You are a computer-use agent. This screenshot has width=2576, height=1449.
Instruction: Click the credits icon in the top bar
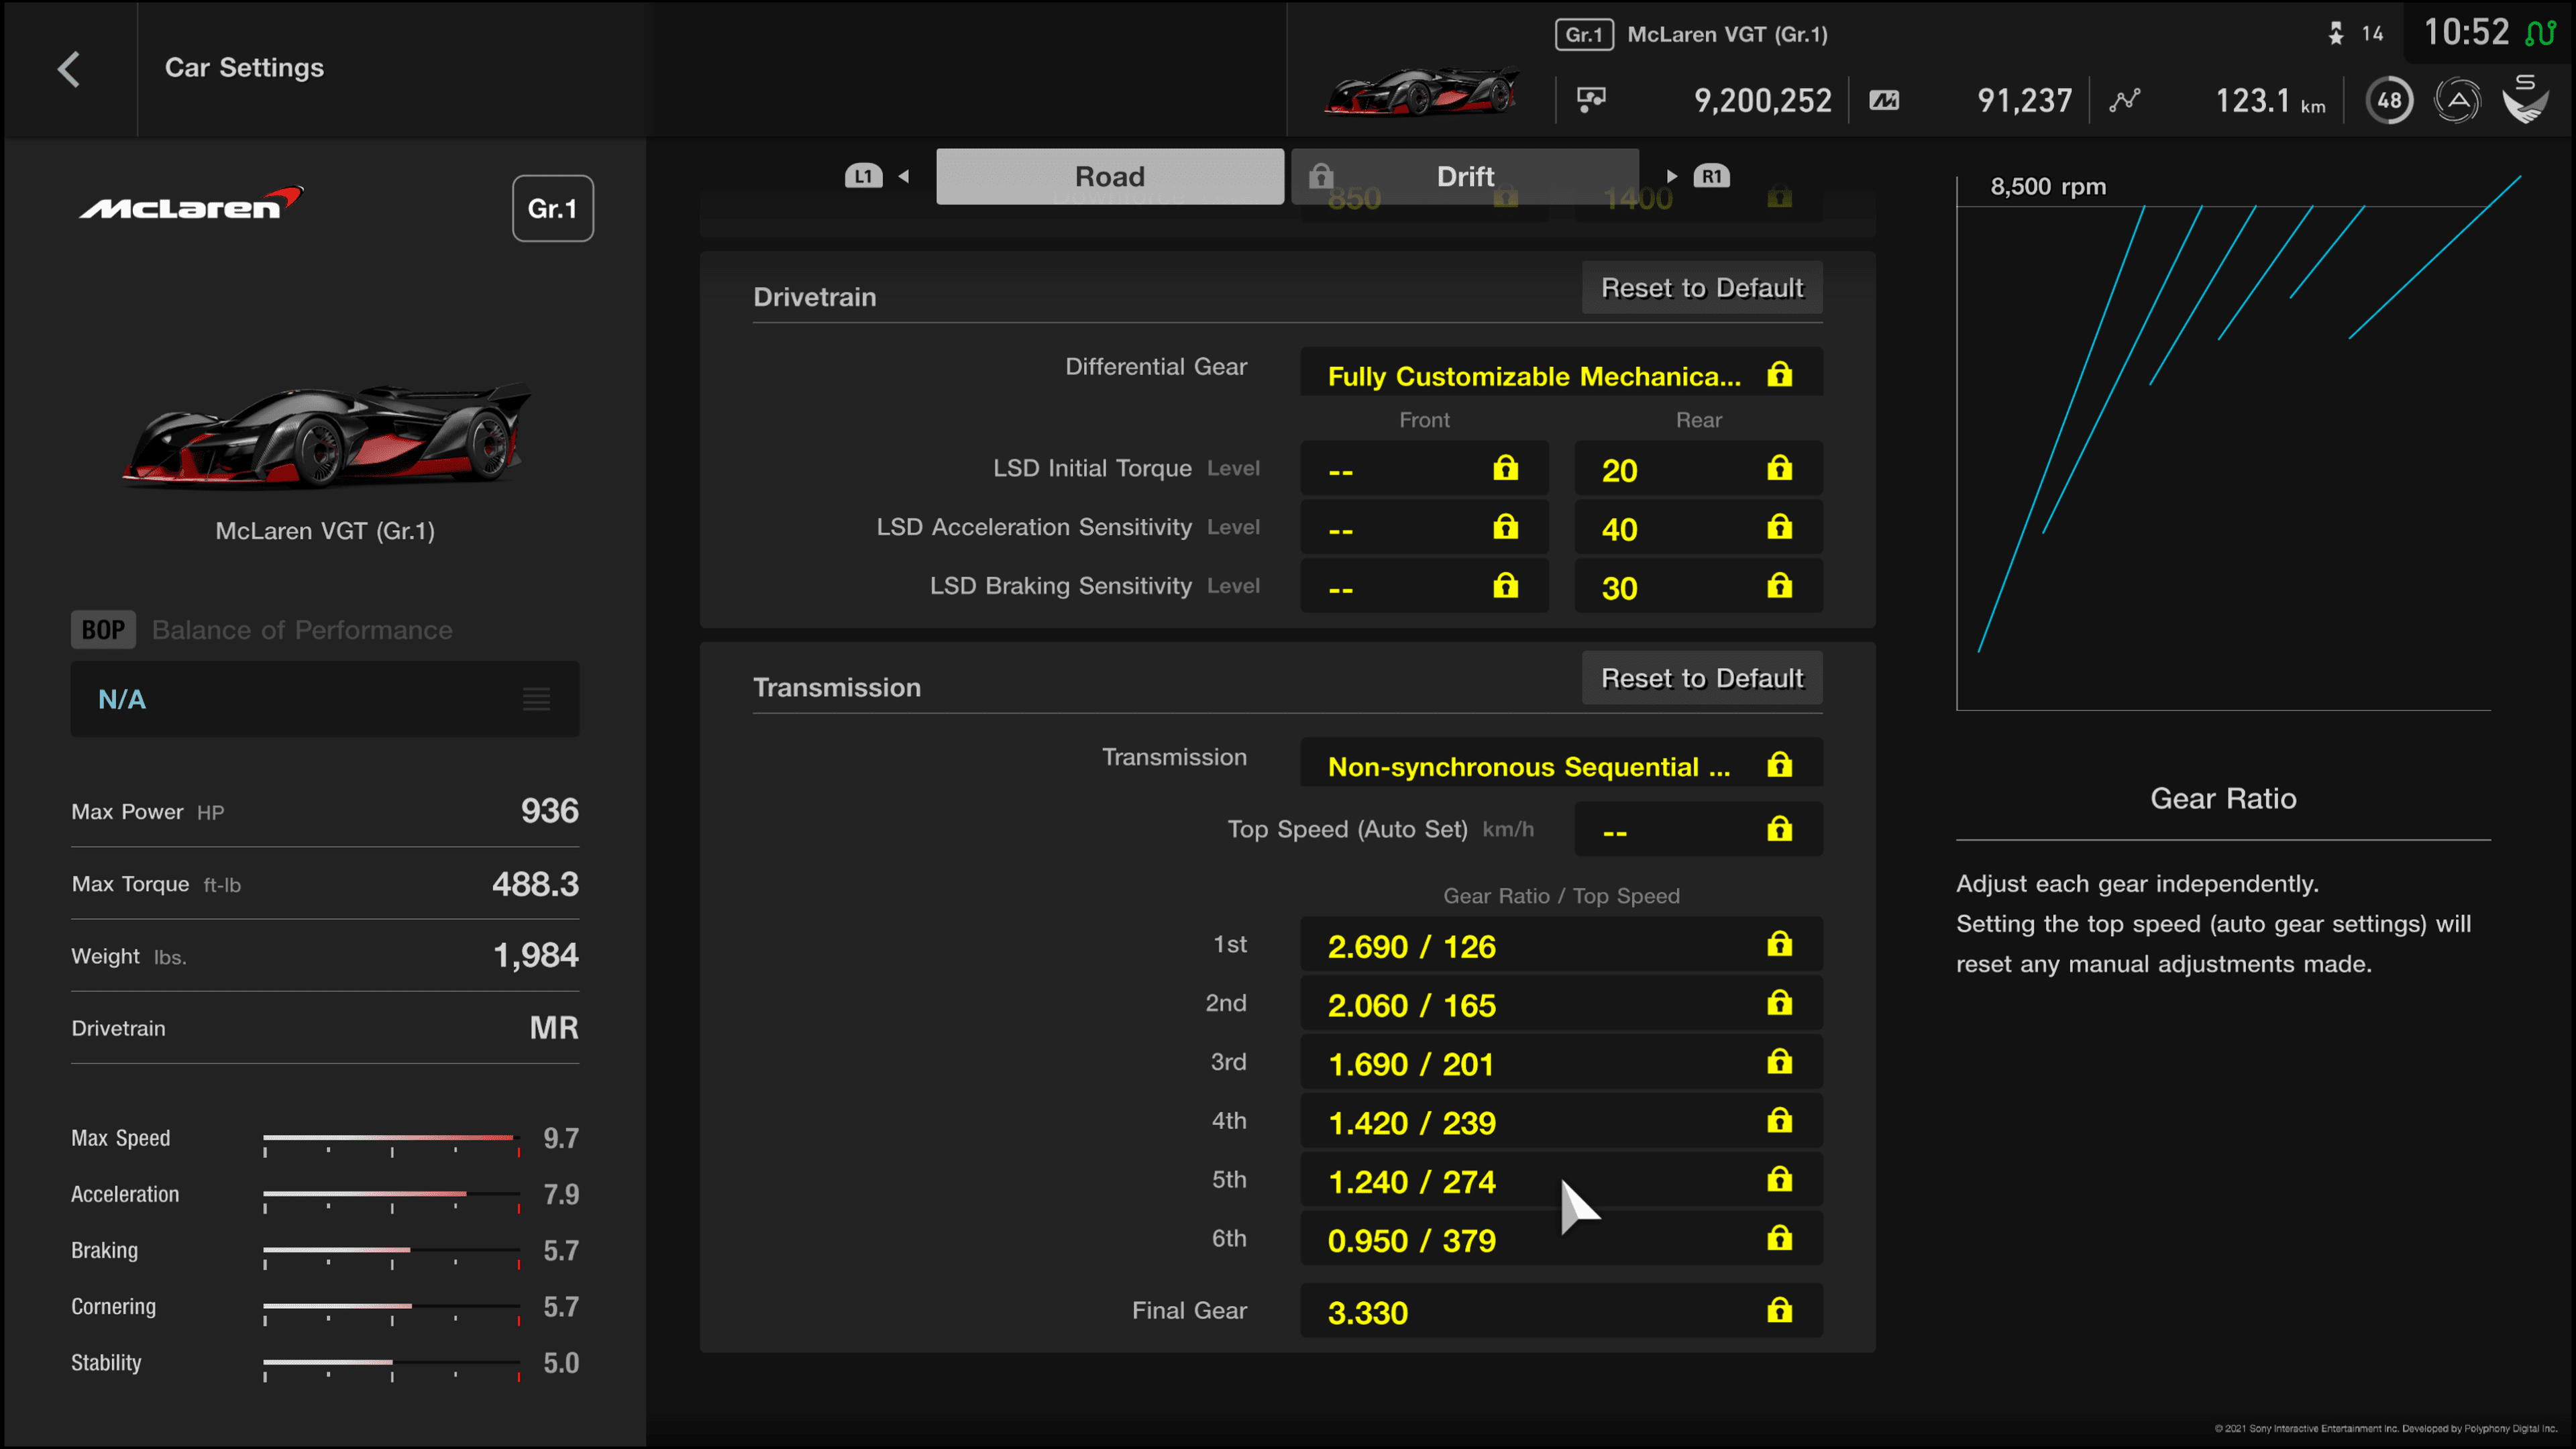pos(1591,100)
